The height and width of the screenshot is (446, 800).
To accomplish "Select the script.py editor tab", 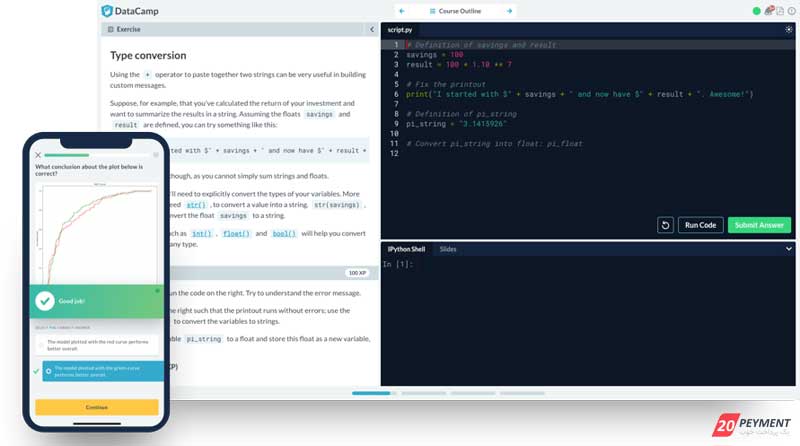I will (399, 30).
